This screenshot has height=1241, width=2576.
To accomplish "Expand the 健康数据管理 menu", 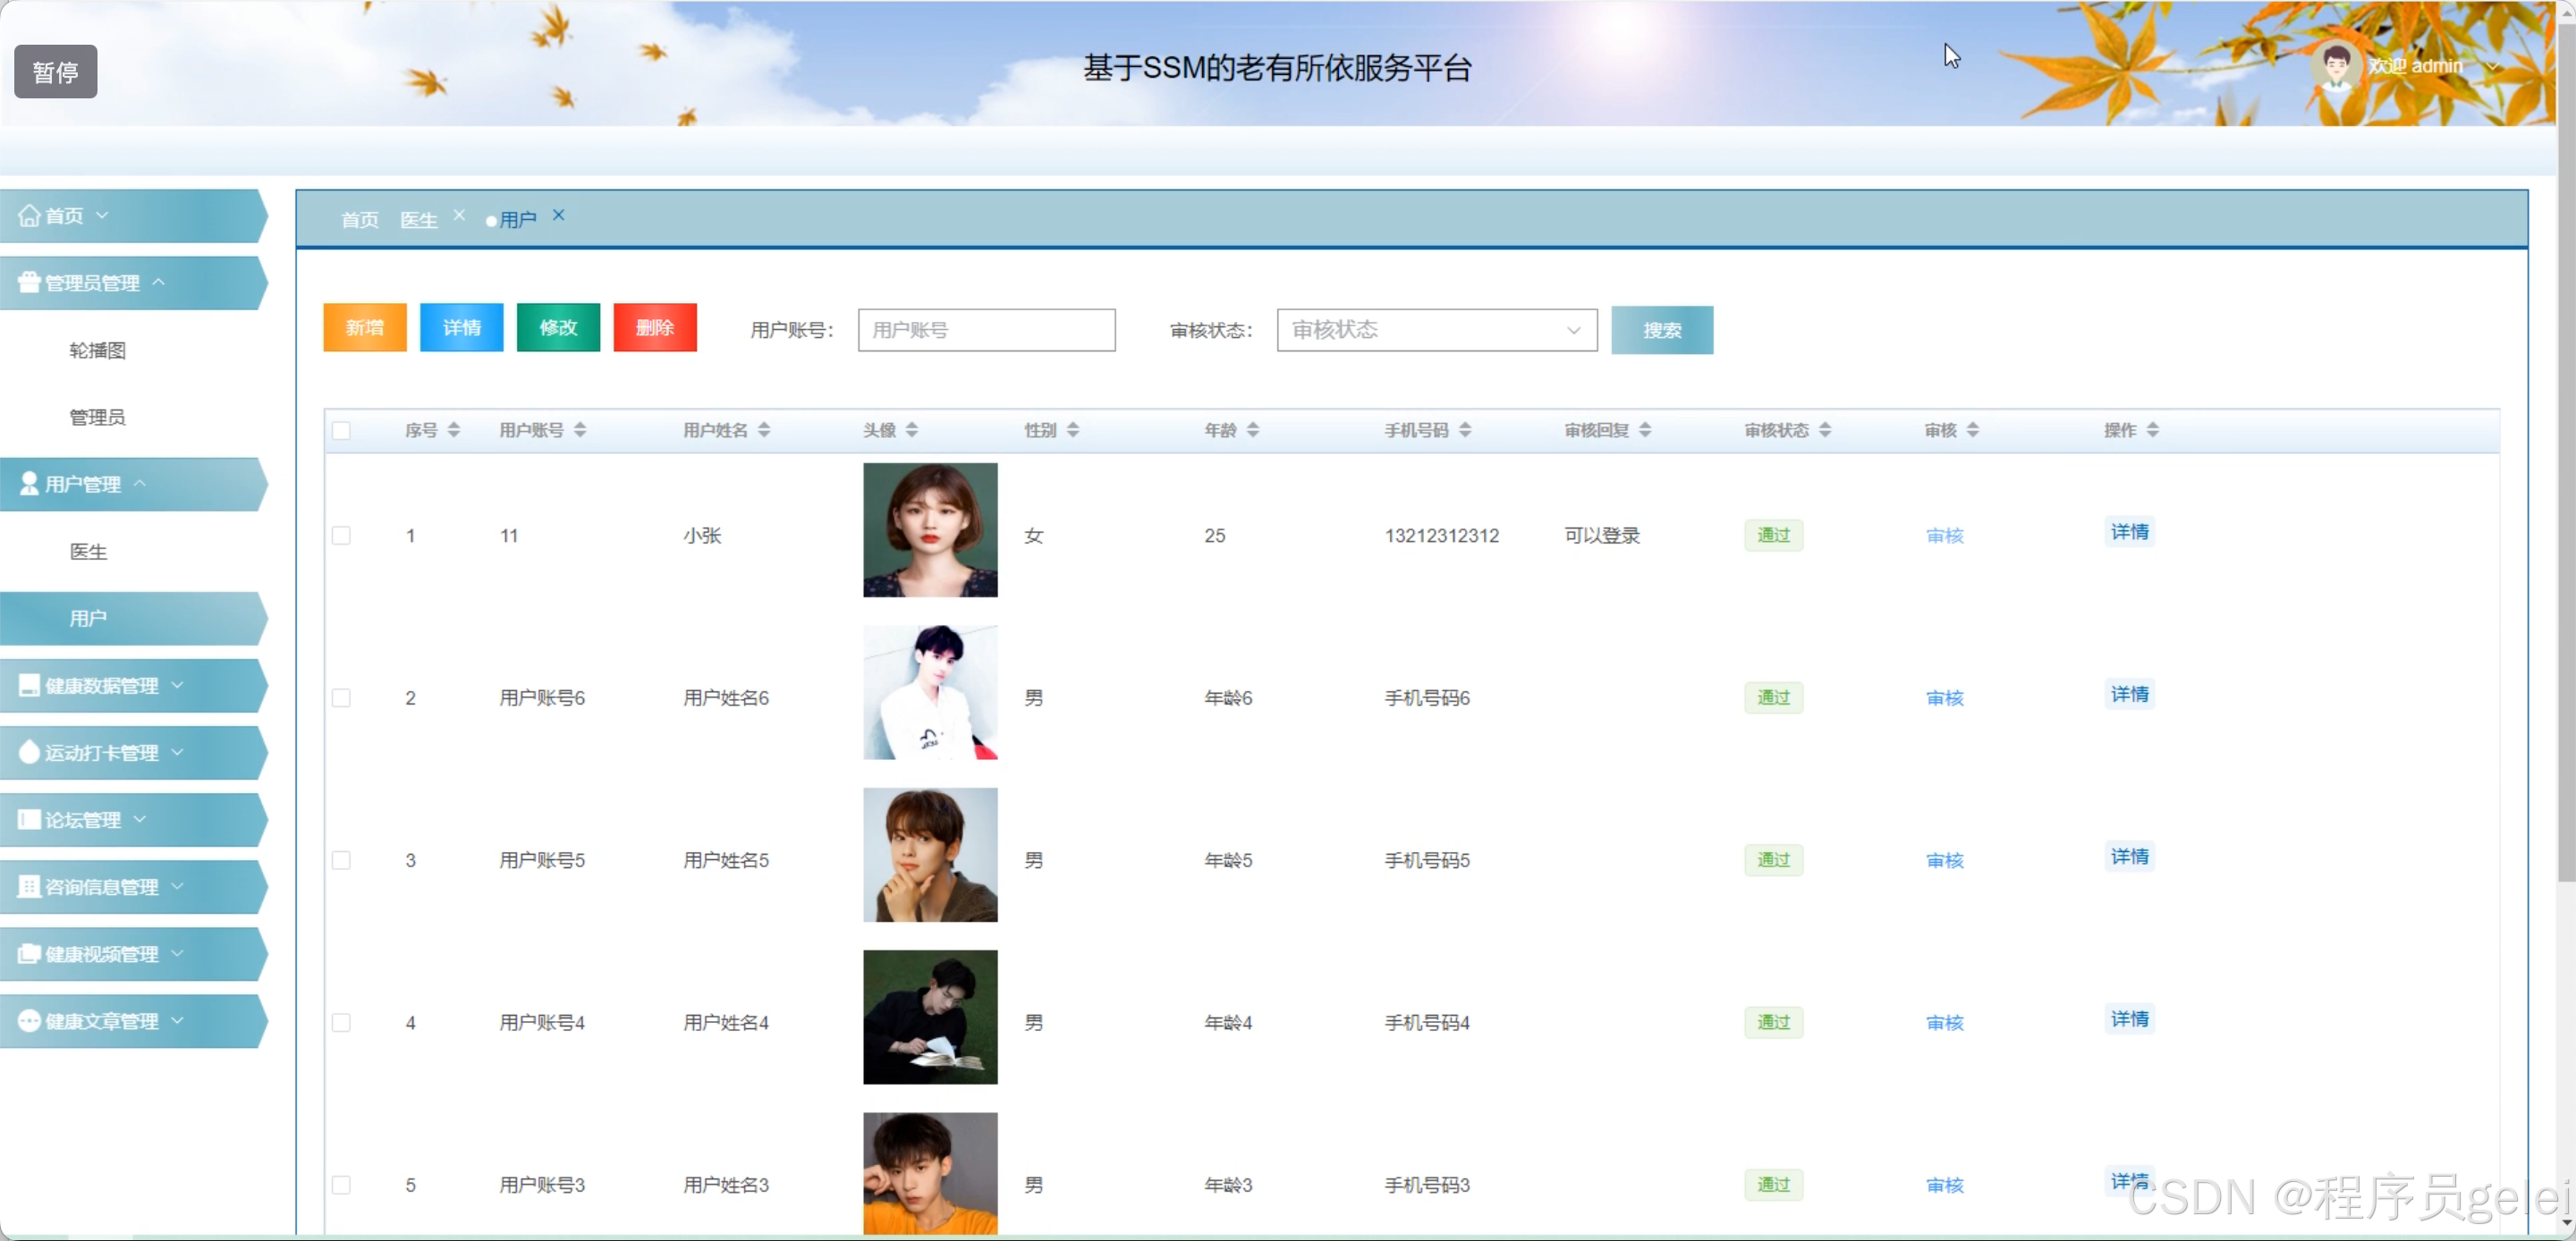I will point(102,686).
